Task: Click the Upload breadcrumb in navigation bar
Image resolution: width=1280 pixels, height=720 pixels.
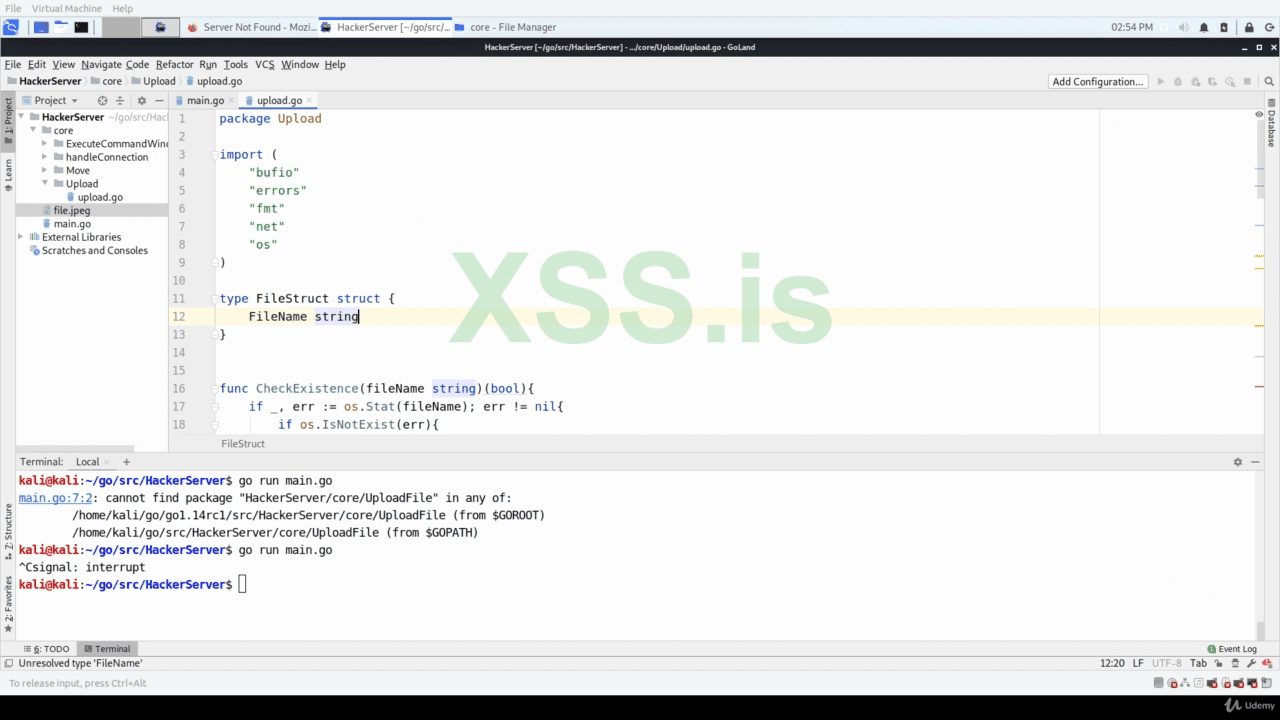Action: click(152, 81)
